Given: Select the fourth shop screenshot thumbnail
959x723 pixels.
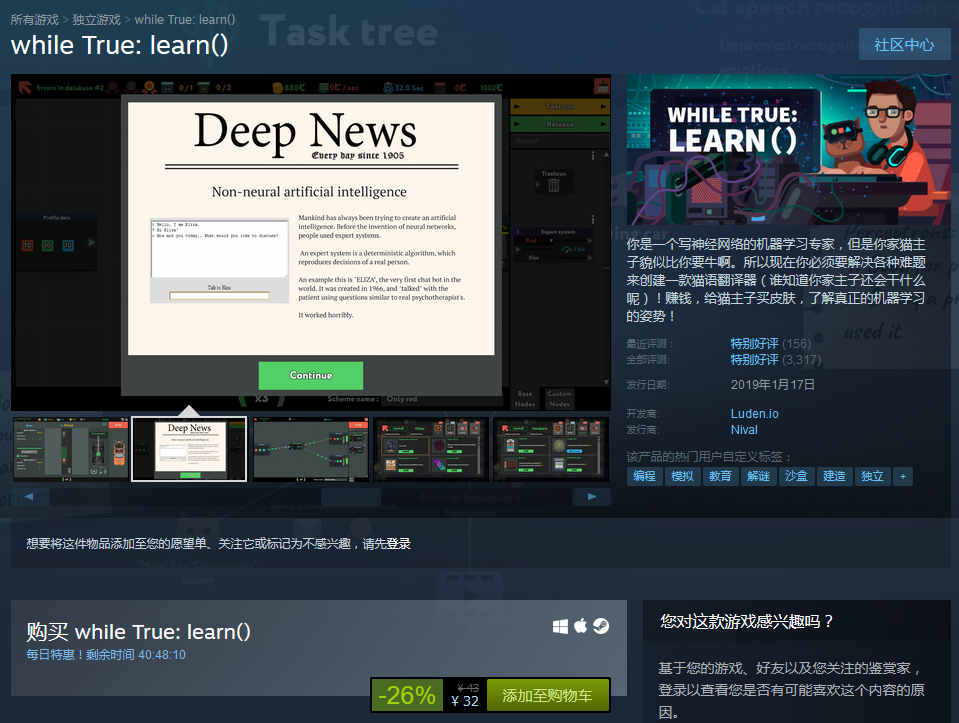Looking at the screenshot, I should pos(431,449).
